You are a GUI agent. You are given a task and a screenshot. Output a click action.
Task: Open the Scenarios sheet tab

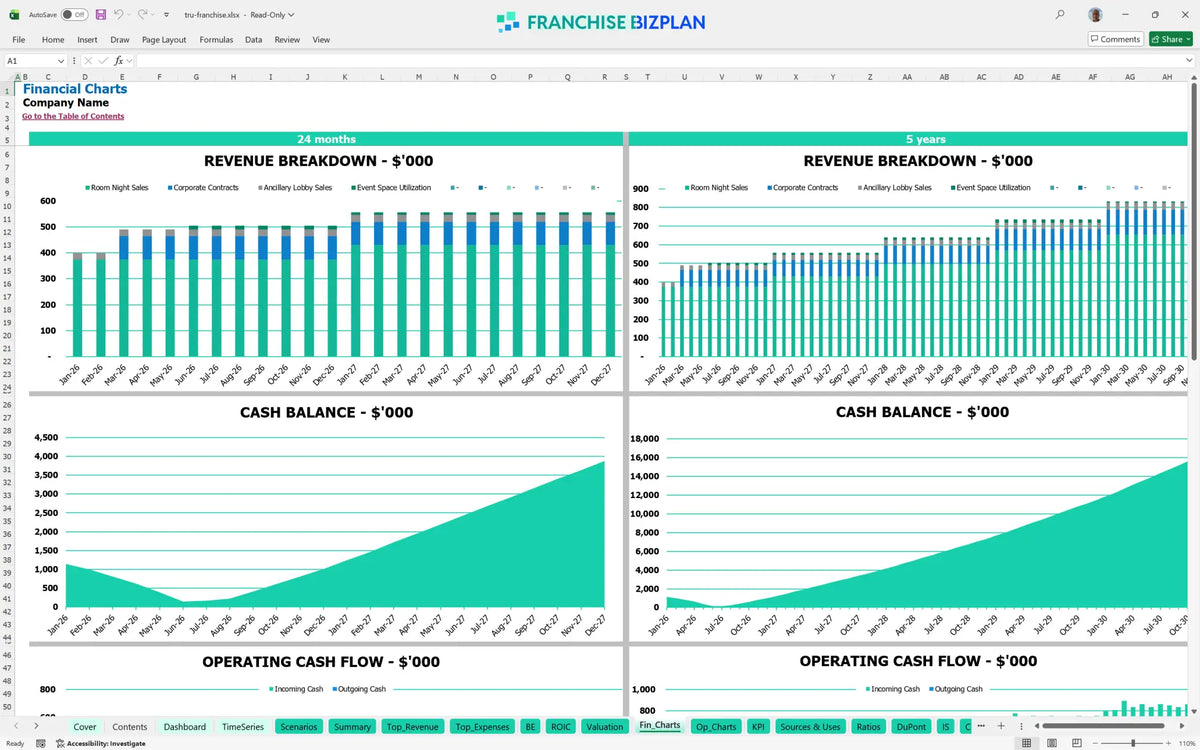[299, 727]
